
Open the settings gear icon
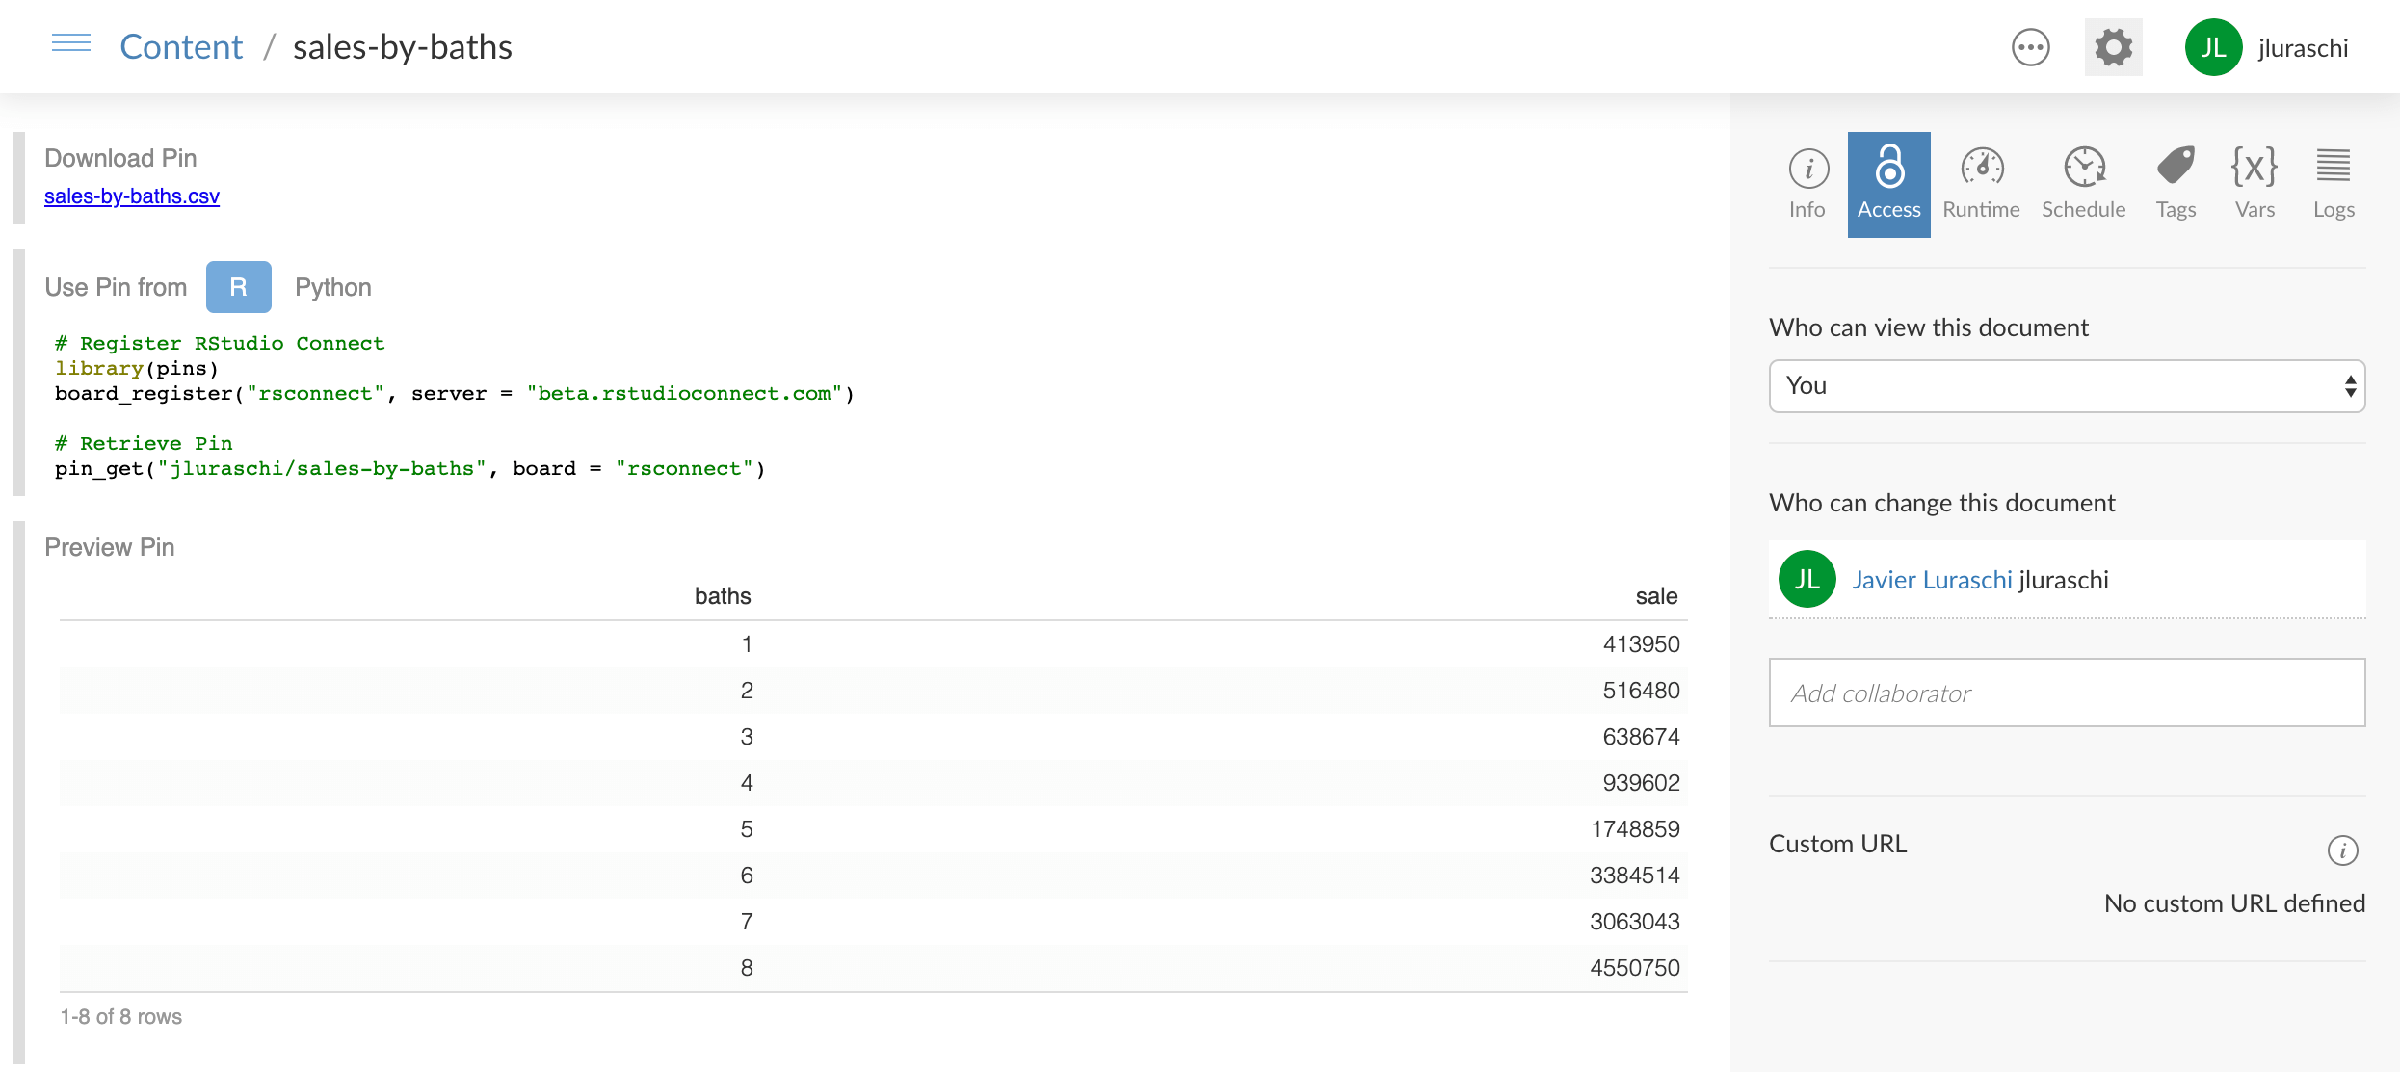point(2113,46)
